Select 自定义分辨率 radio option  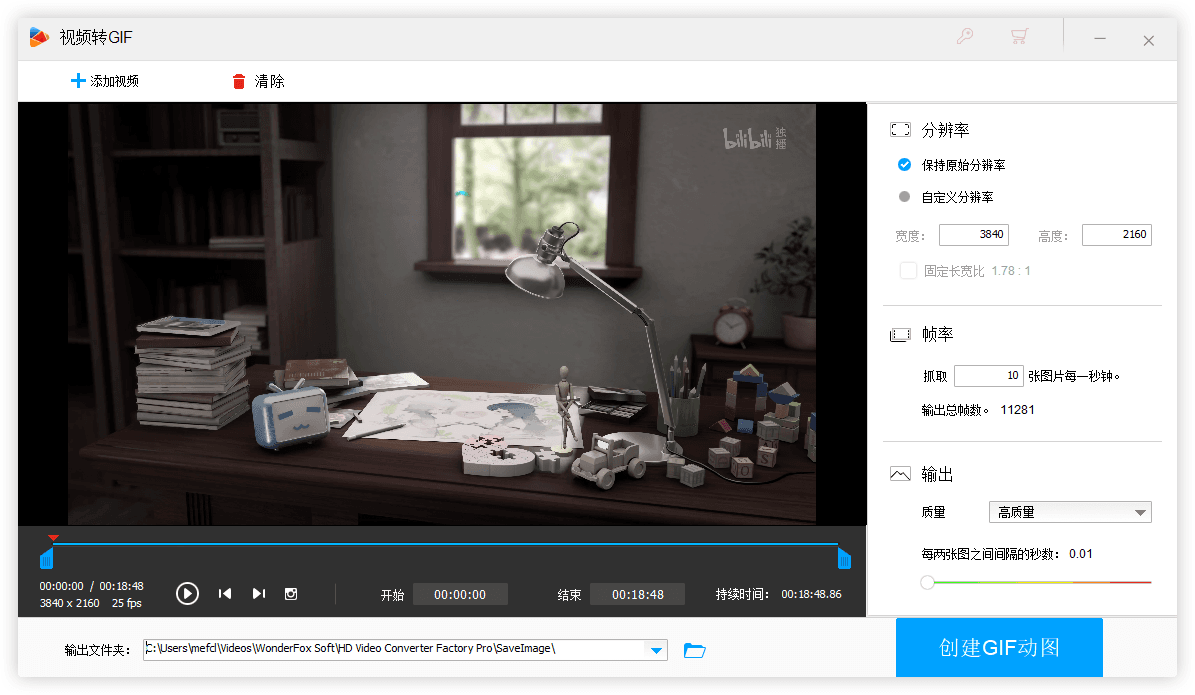(x=905, y=197)
